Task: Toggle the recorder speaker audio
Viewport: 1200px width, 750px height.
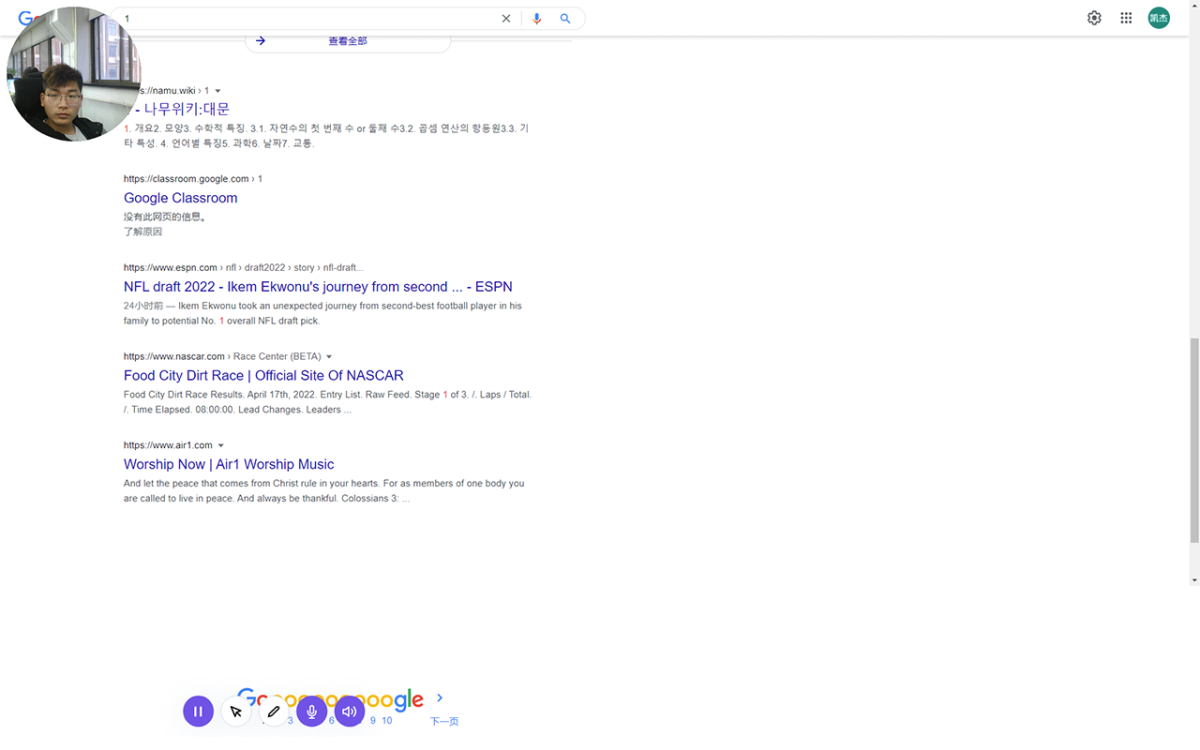Action: pos(349,711)
